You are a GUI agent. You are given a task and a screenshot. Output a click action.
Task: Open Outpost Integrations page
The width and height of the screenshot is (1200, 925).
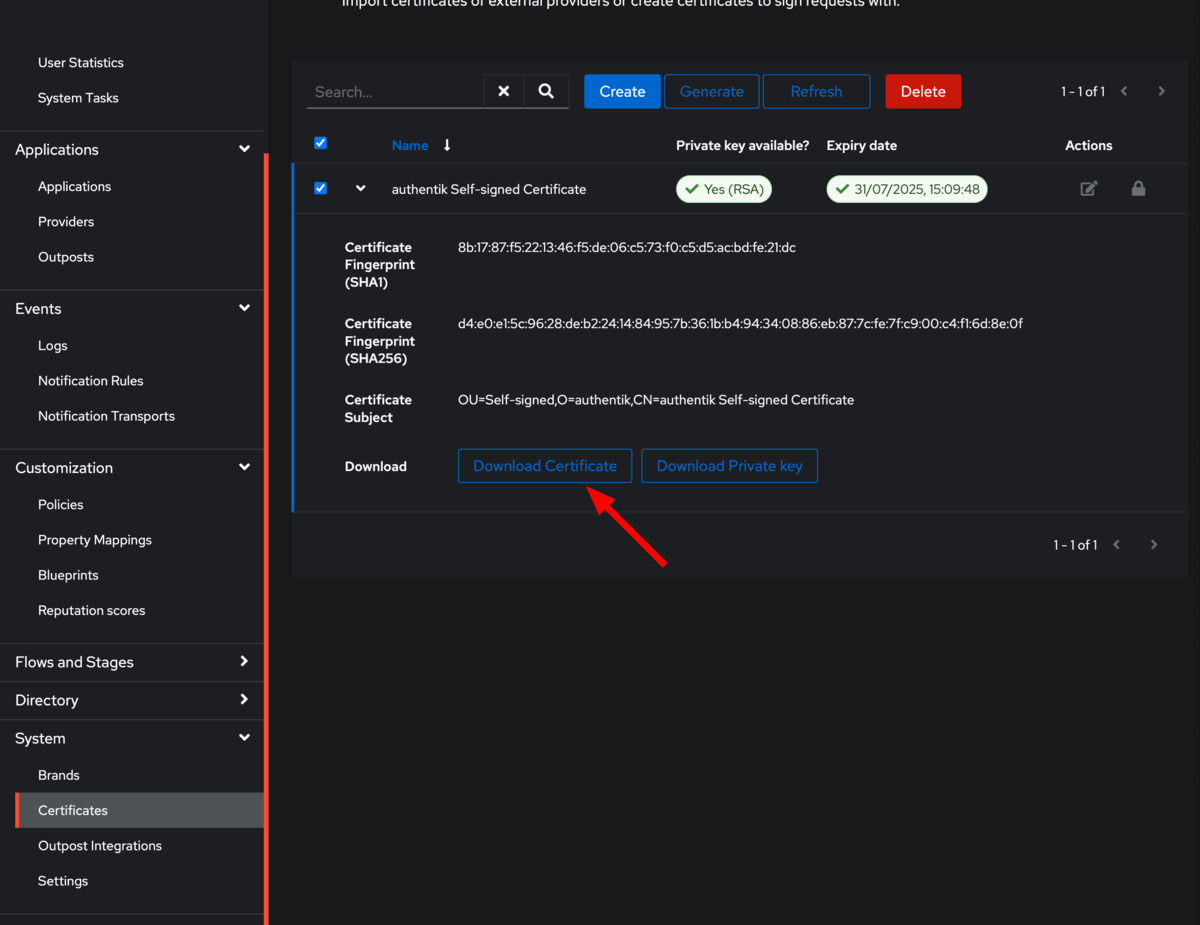[100, 845]
